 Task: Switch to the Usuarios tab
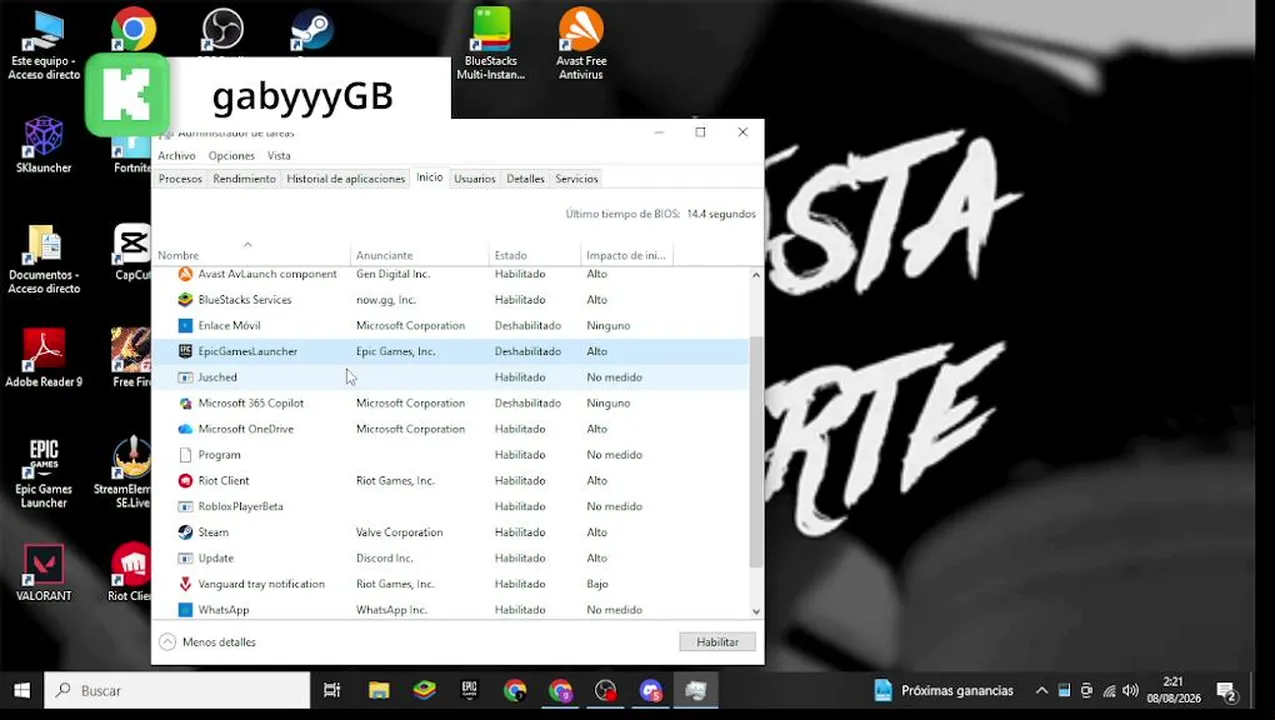pos(474,179)
